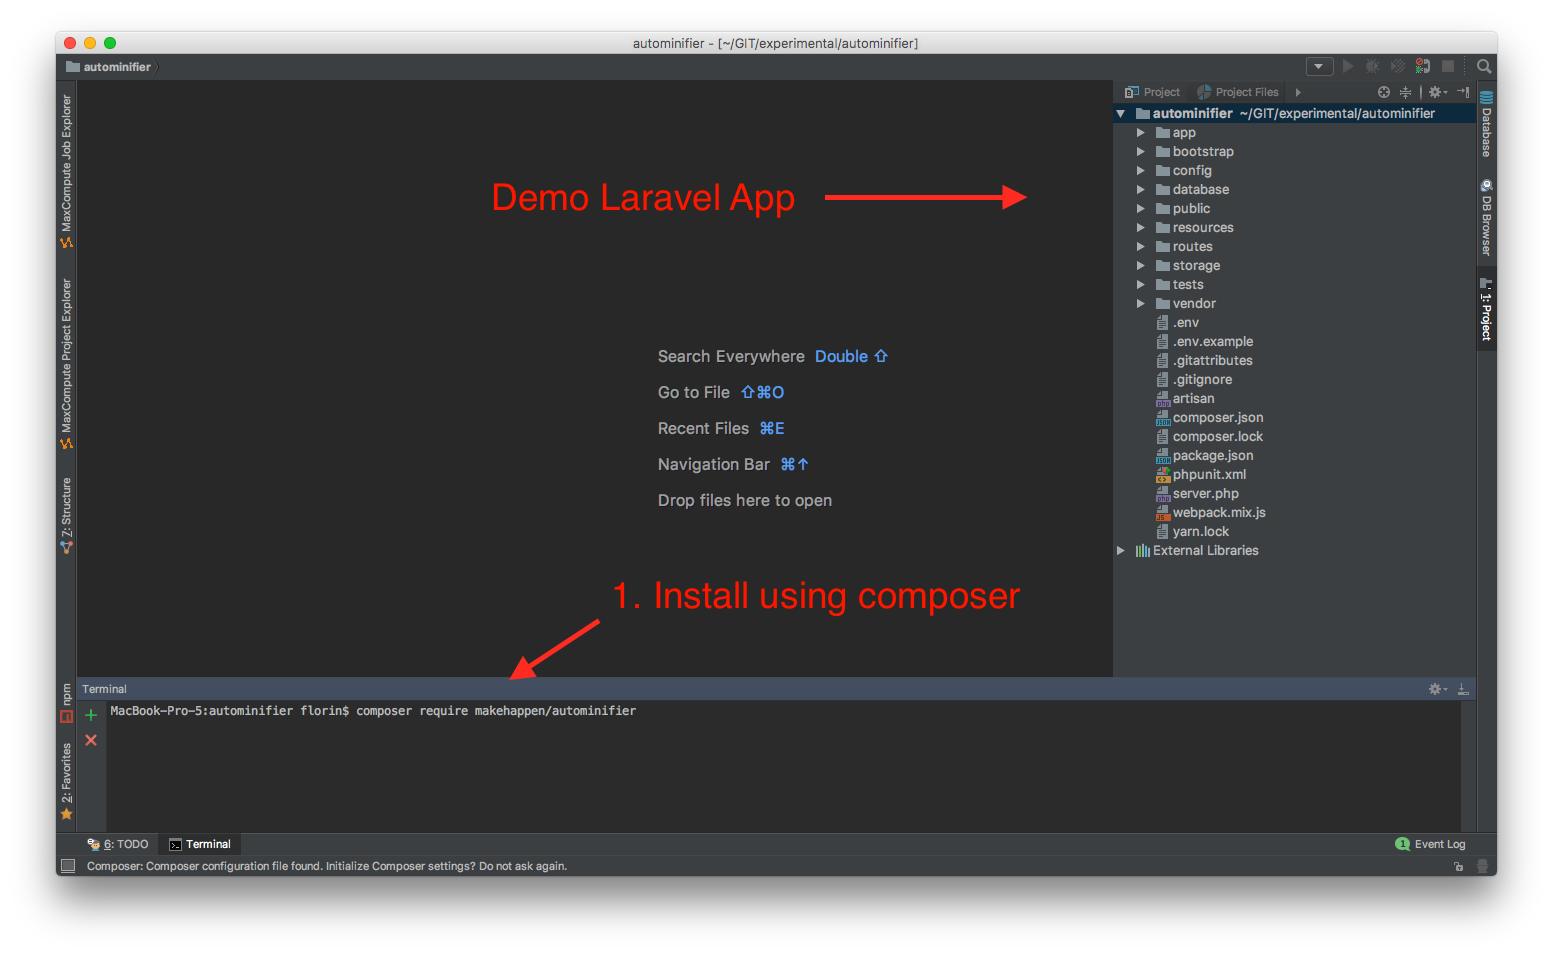
Task: Open Project panel gear settings
Action: pyautogui.click(x=1437, y=92)
